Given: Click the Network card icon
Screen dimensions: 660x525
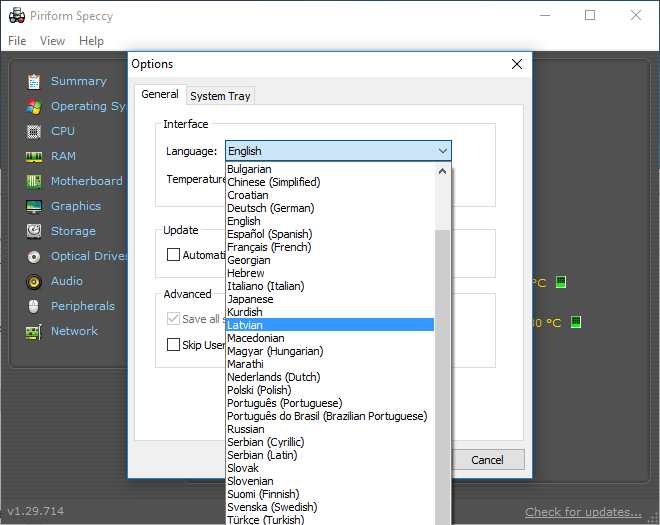Looking at the screenshot, I should pos(34,332).
